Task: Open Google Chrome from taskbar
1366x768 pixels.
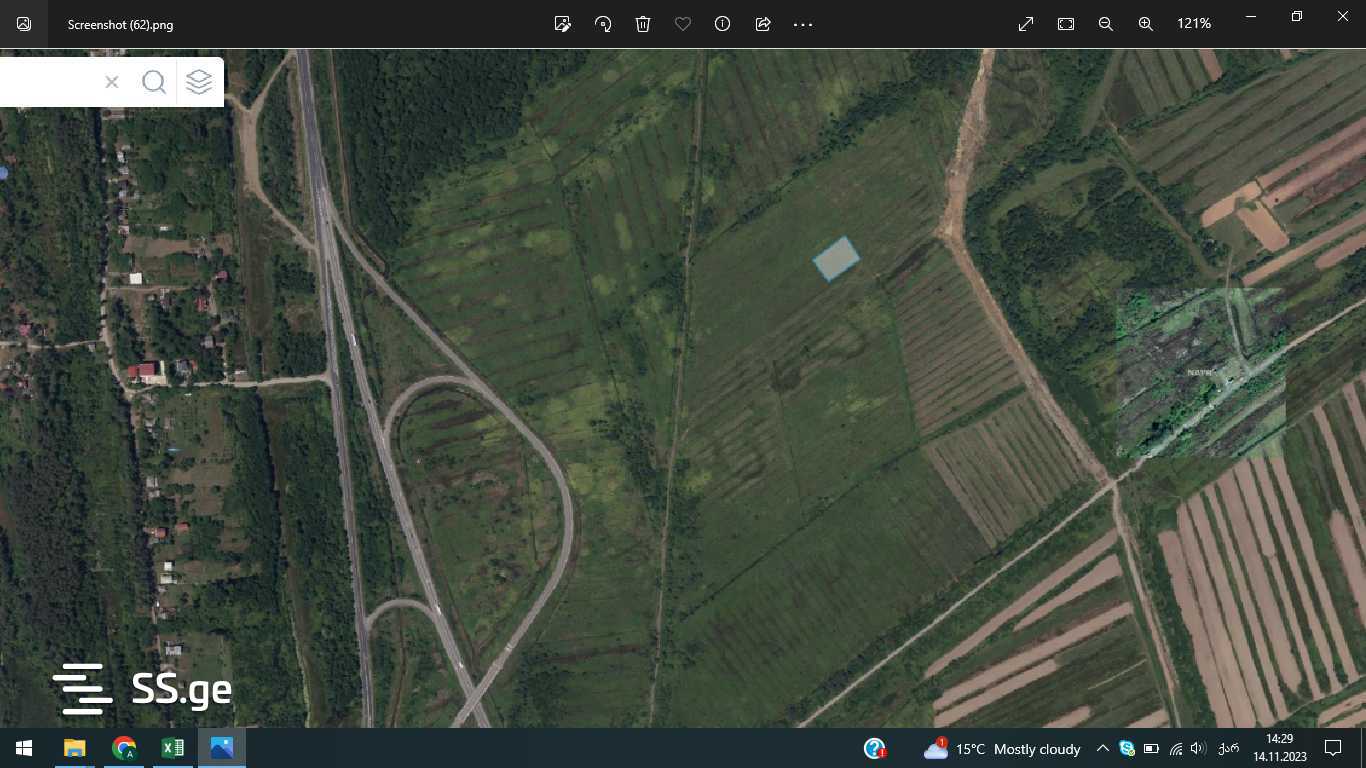Action: [x=124, y=748]
